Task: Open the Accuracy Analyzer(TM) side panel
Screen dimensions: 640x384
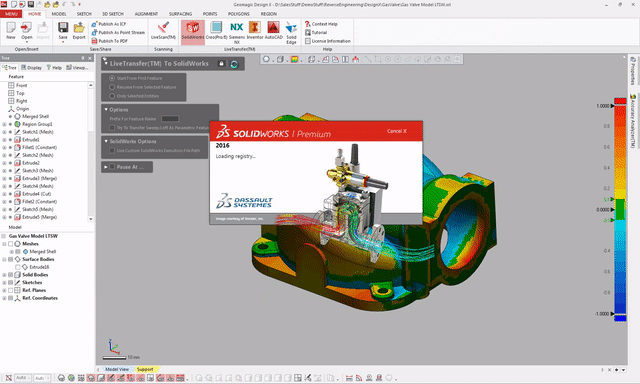Action: [633, 121]
